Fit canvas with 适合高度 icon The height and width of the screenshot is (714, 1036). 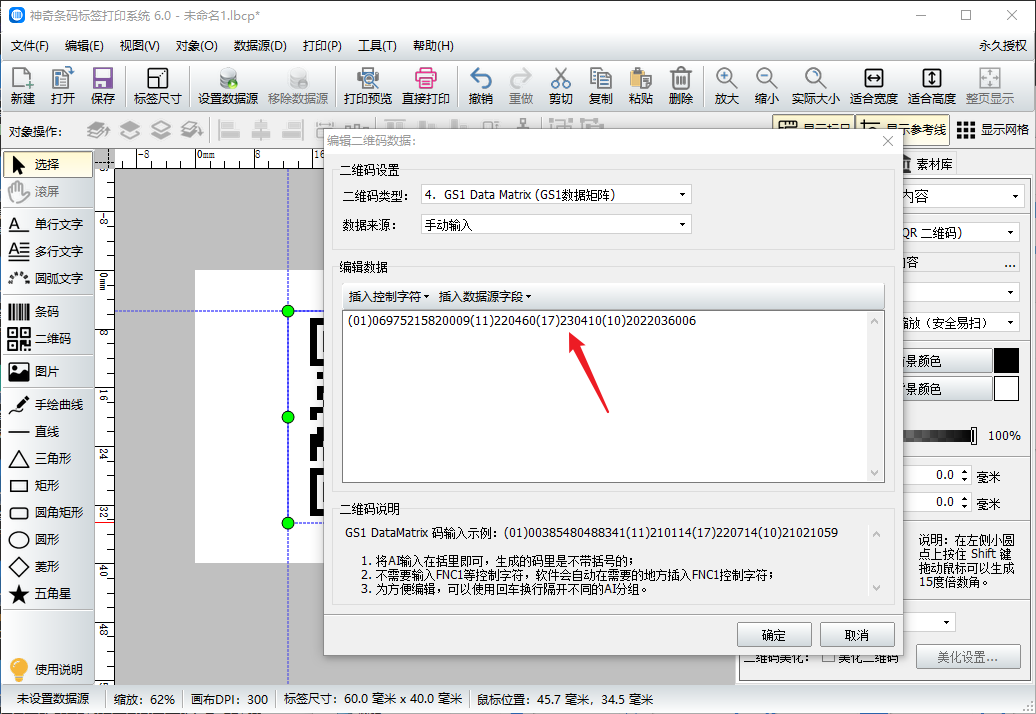[932, 86]
